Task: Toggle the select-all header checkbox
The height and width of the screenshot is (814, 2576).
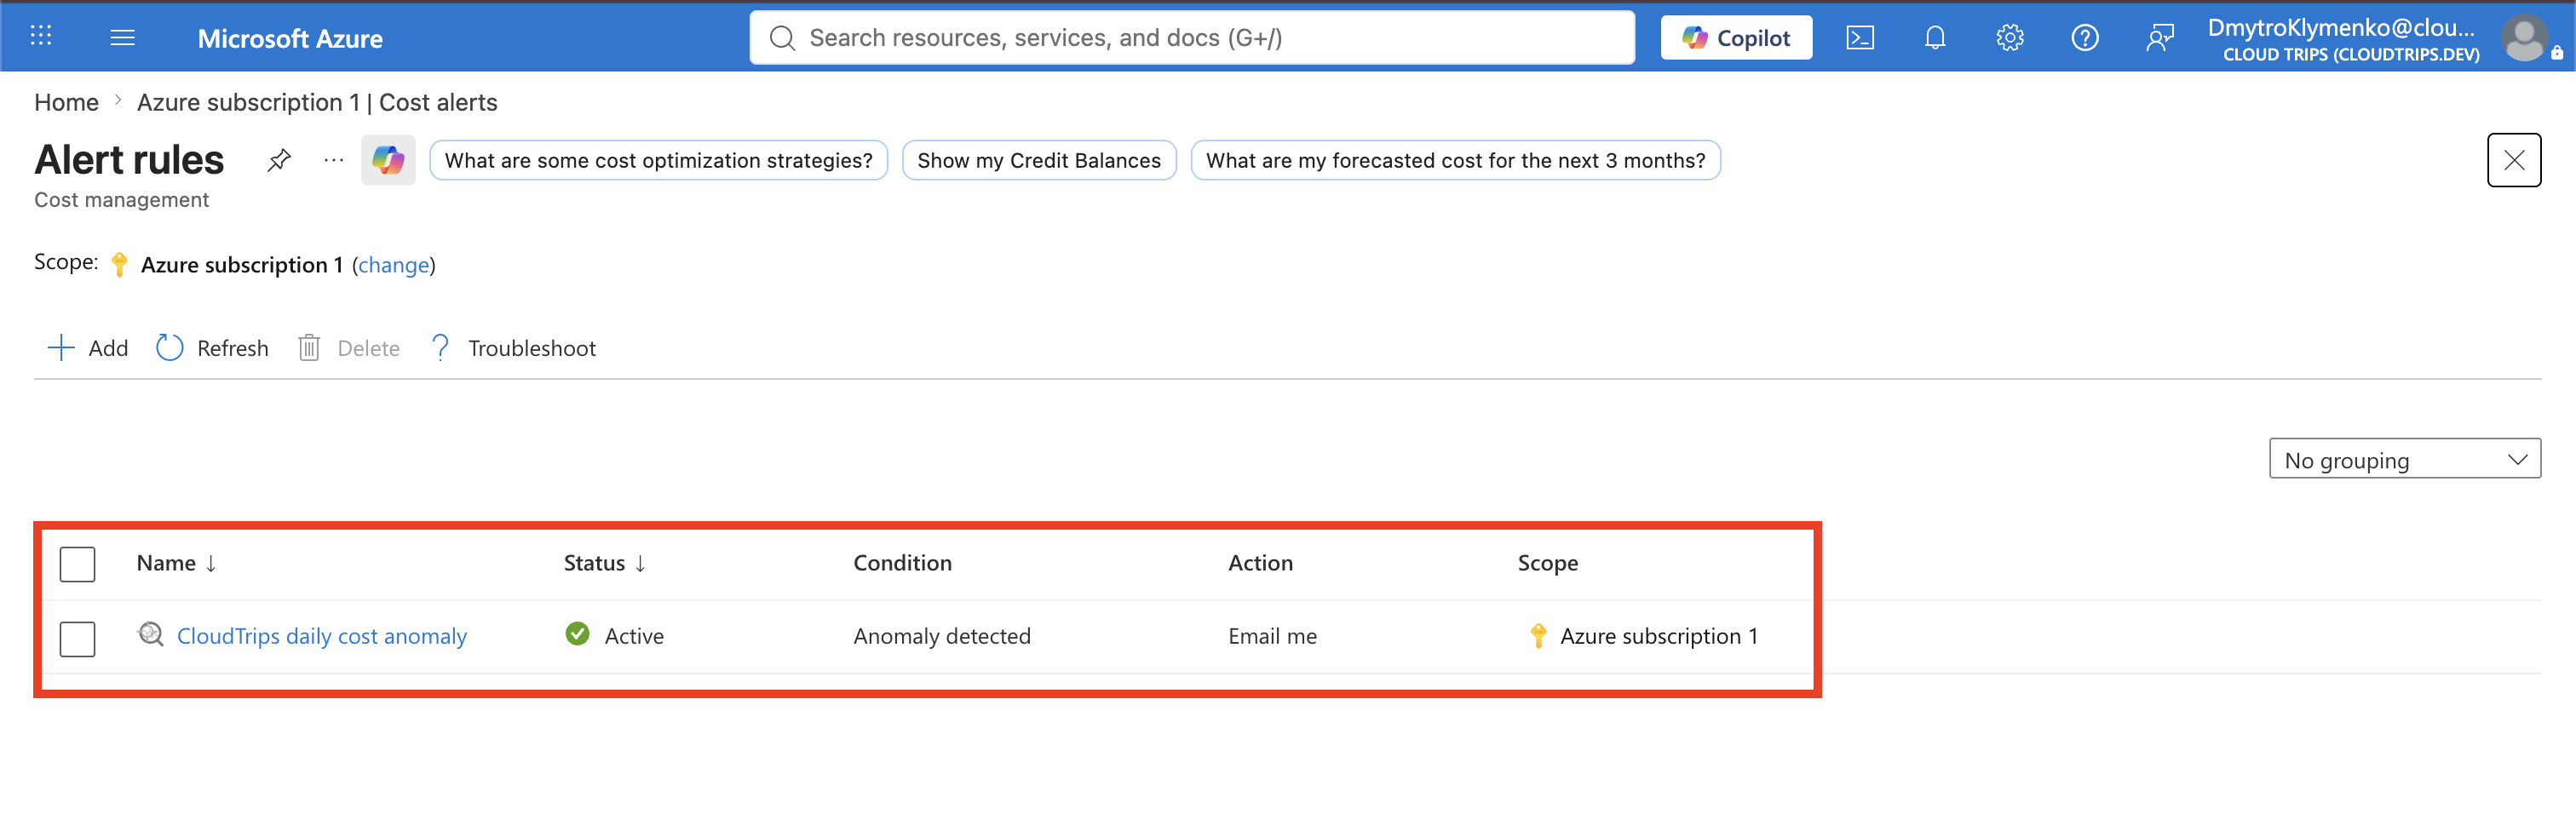Action: 77,564
